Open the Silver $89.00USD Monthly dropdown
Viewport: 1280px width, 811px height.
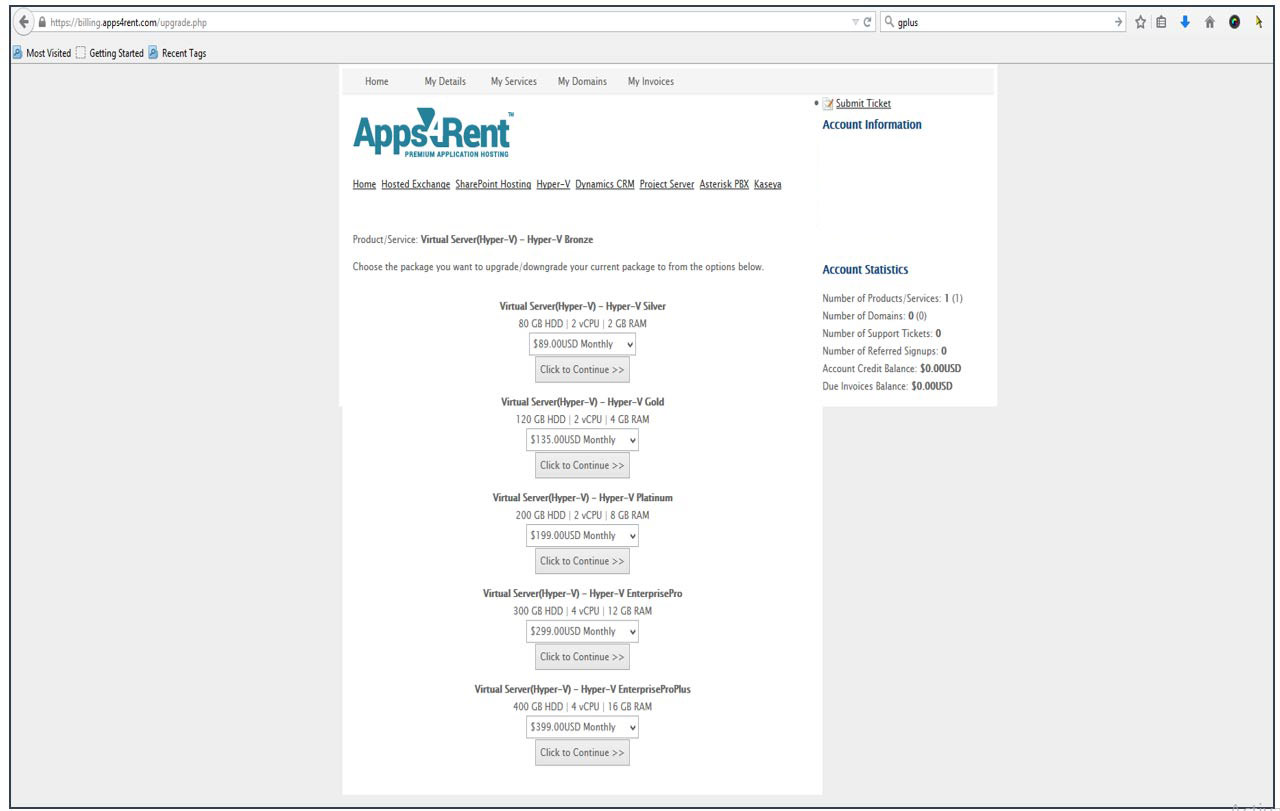click(x=582, y=344)
